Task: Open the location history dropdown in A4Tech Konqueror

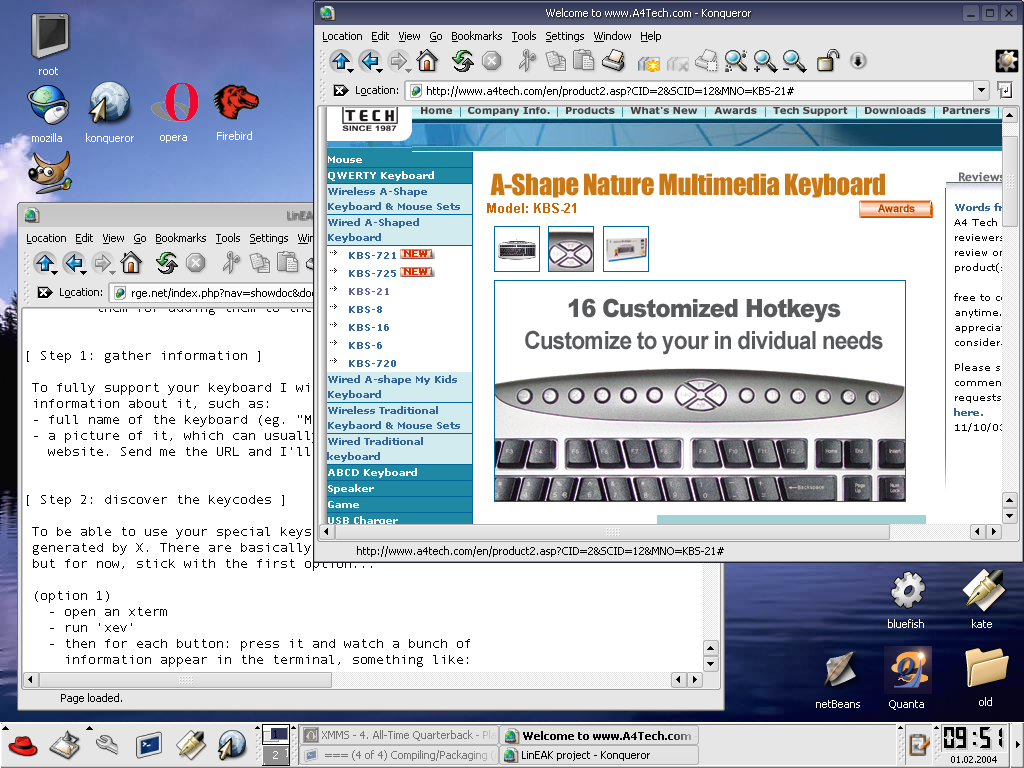Action: 981,91
